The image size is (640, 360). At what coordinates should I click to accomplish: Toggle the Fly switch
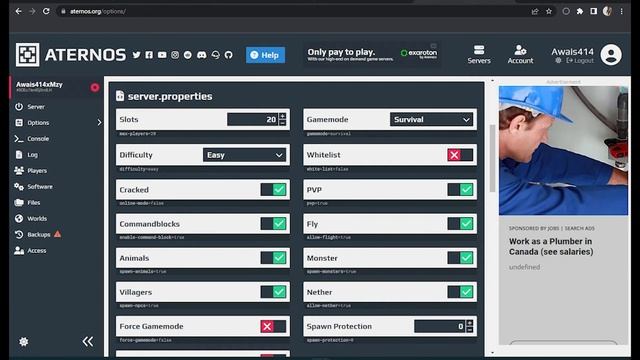[460, 224]
